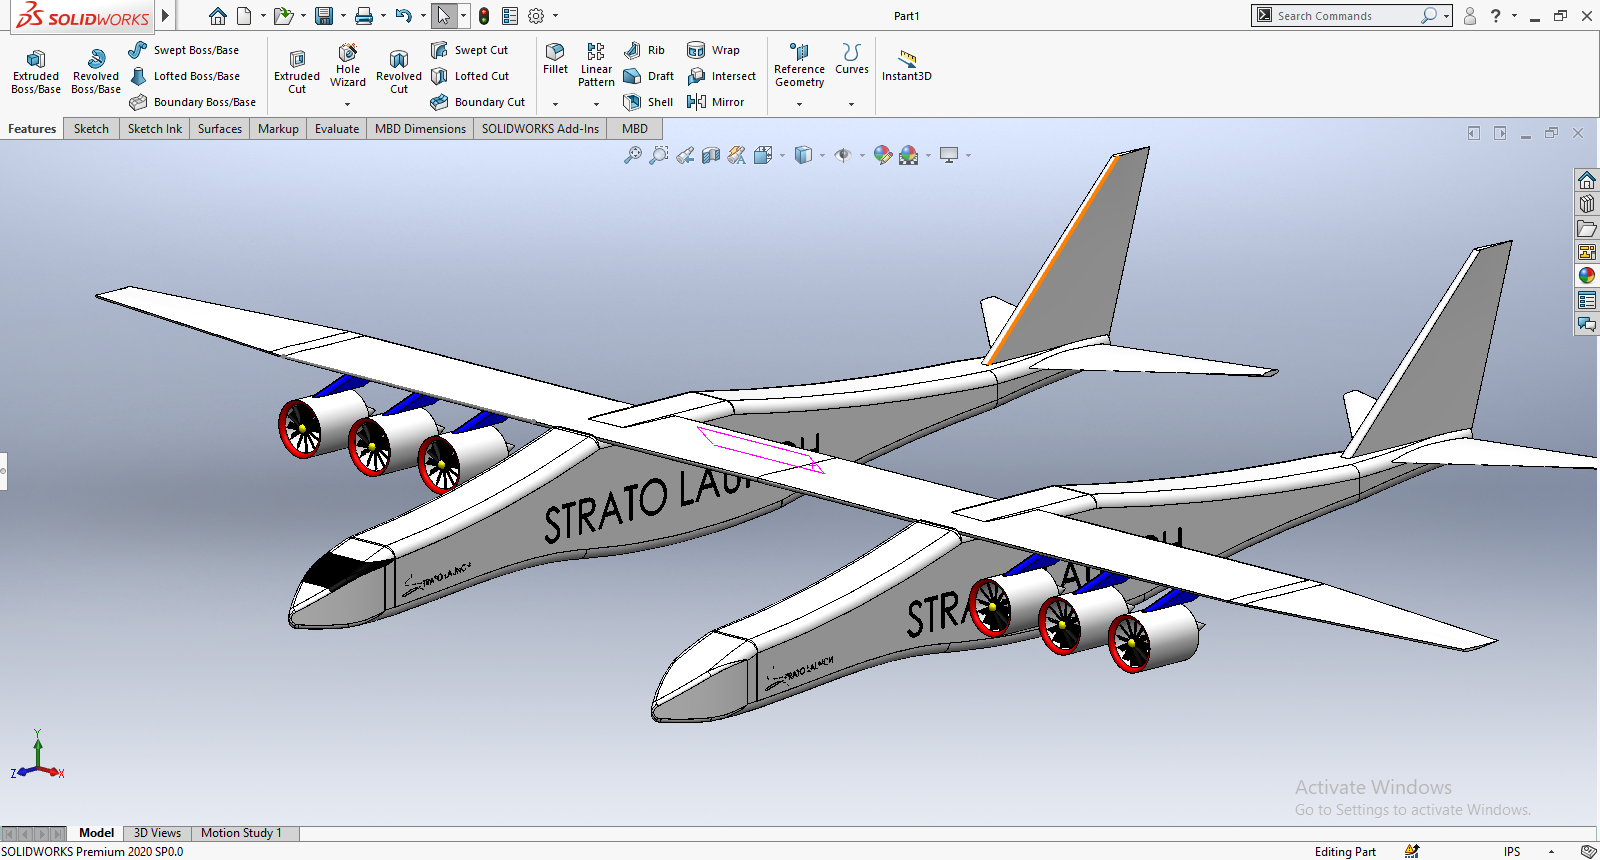Switch to the Surfaces tab
Viewport: 1600px width, 860px height.
click(x=220, y=129)
